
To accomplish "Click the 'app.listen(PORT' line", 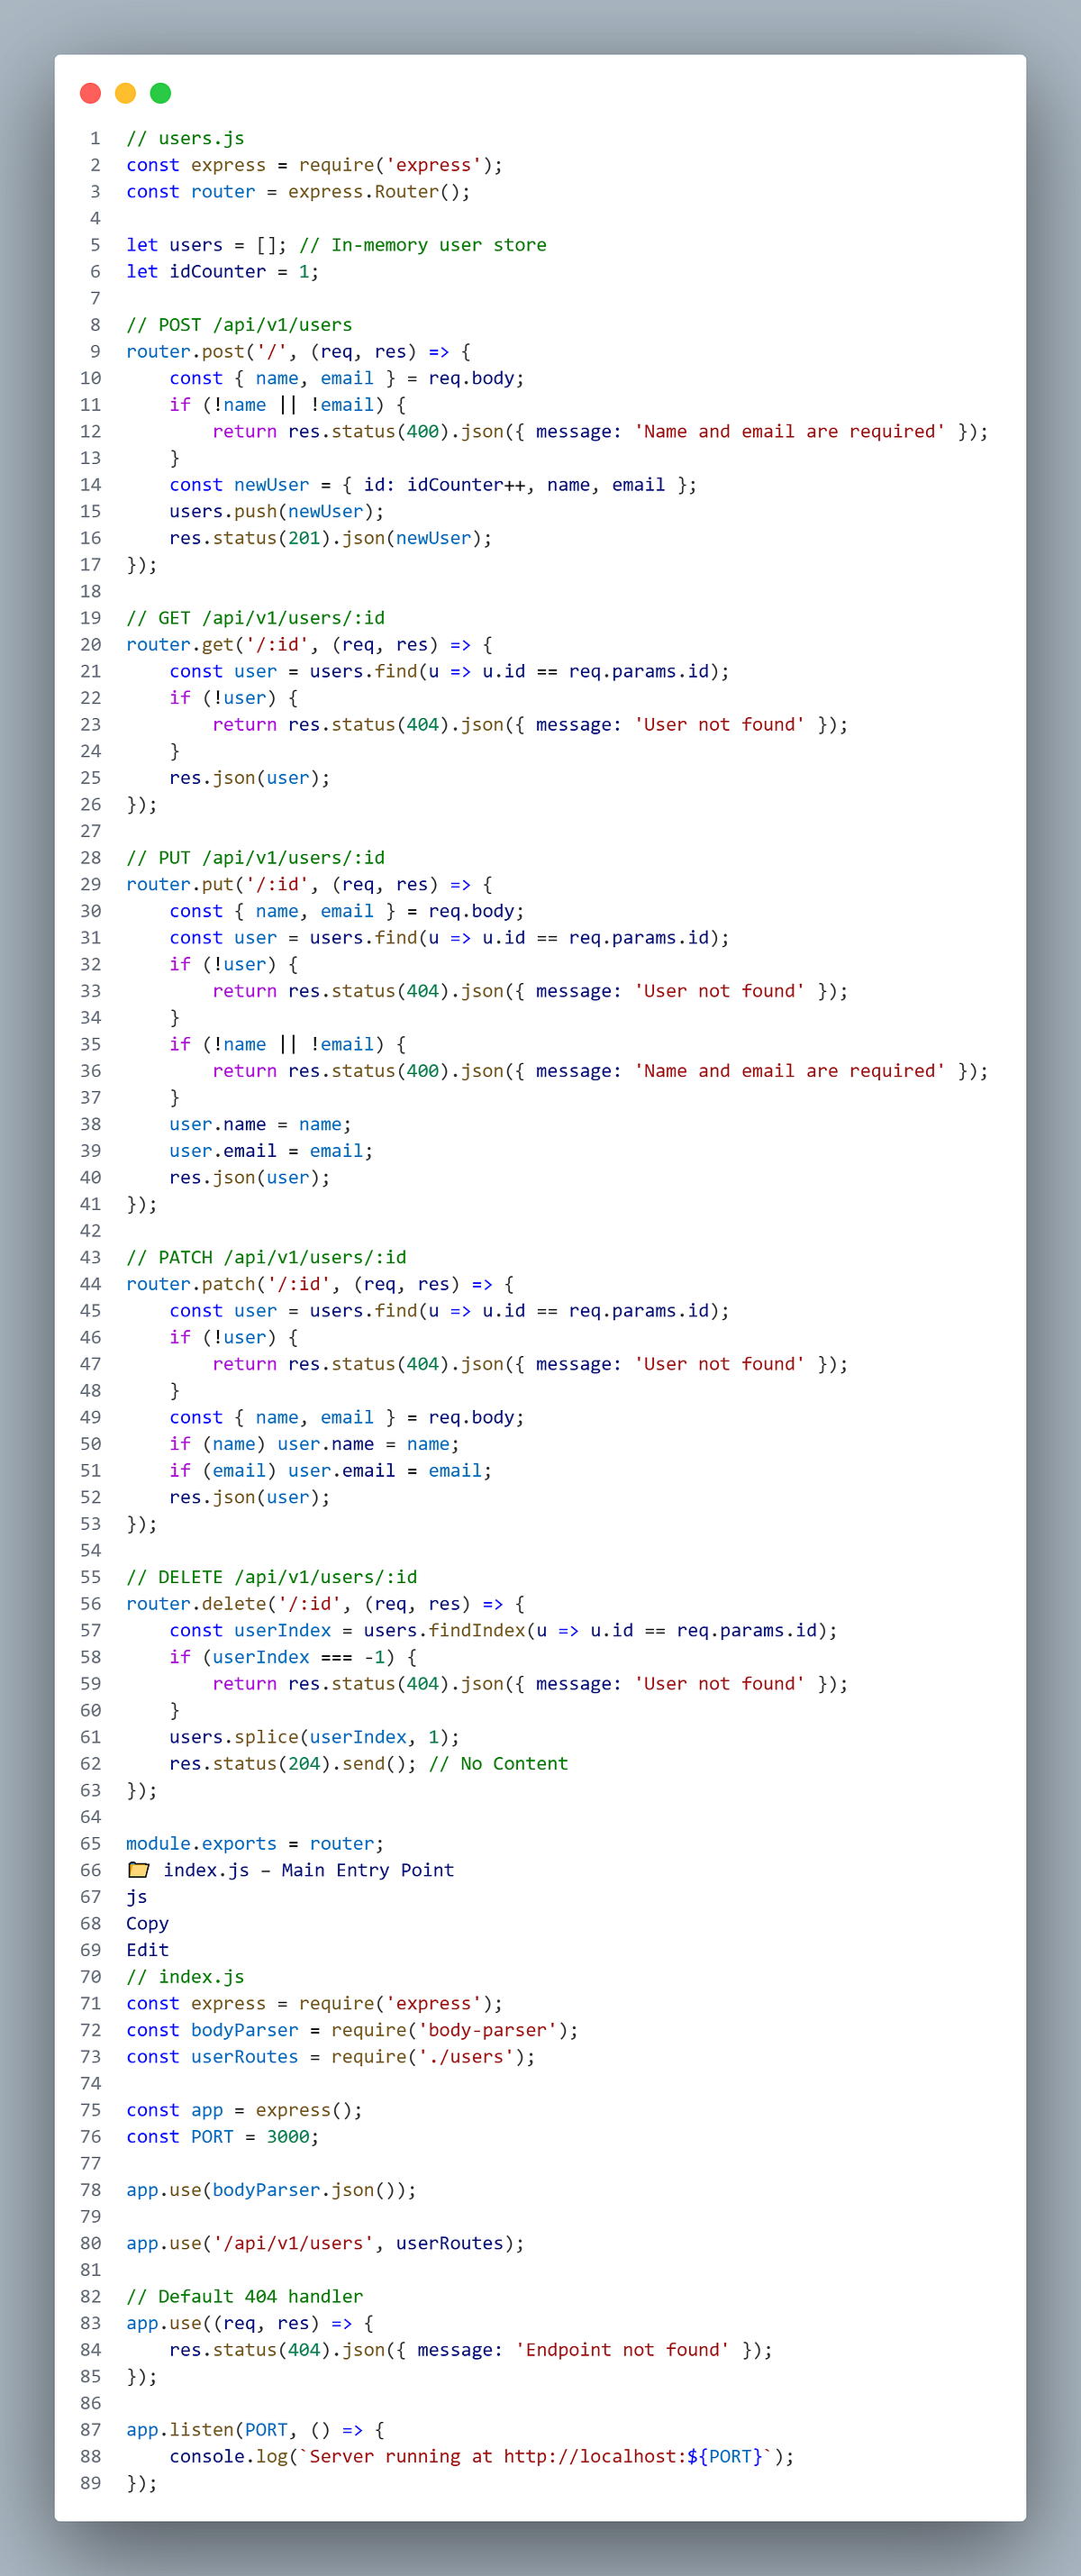I will [x=255, y=2430].
